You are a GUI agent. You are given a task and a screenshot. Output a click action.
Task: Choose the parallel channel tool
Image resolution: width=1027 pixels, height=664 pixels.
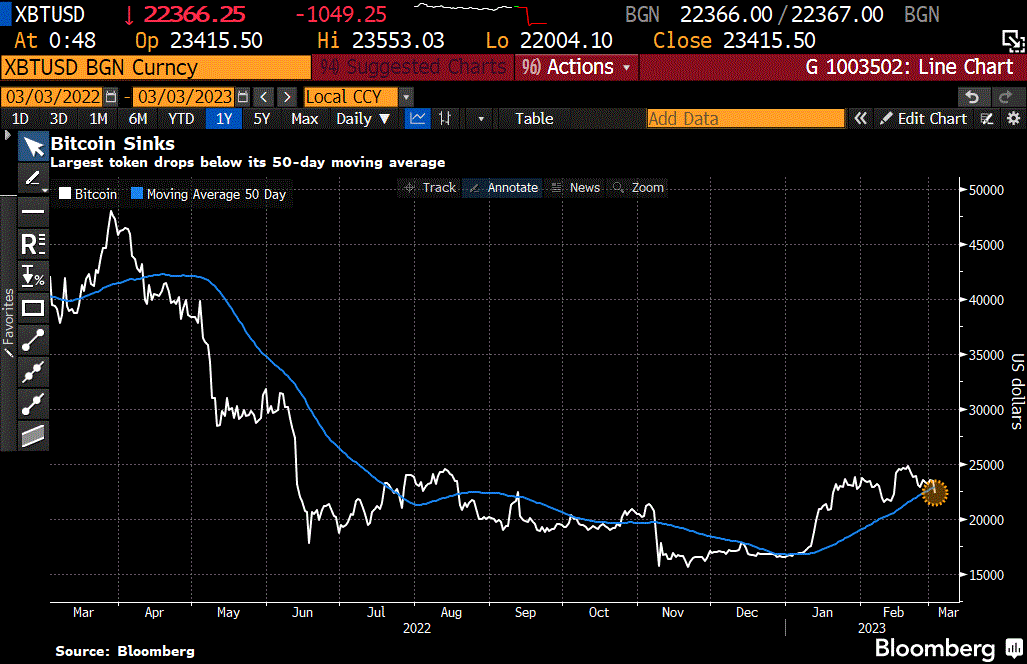(x=33, y=435)
